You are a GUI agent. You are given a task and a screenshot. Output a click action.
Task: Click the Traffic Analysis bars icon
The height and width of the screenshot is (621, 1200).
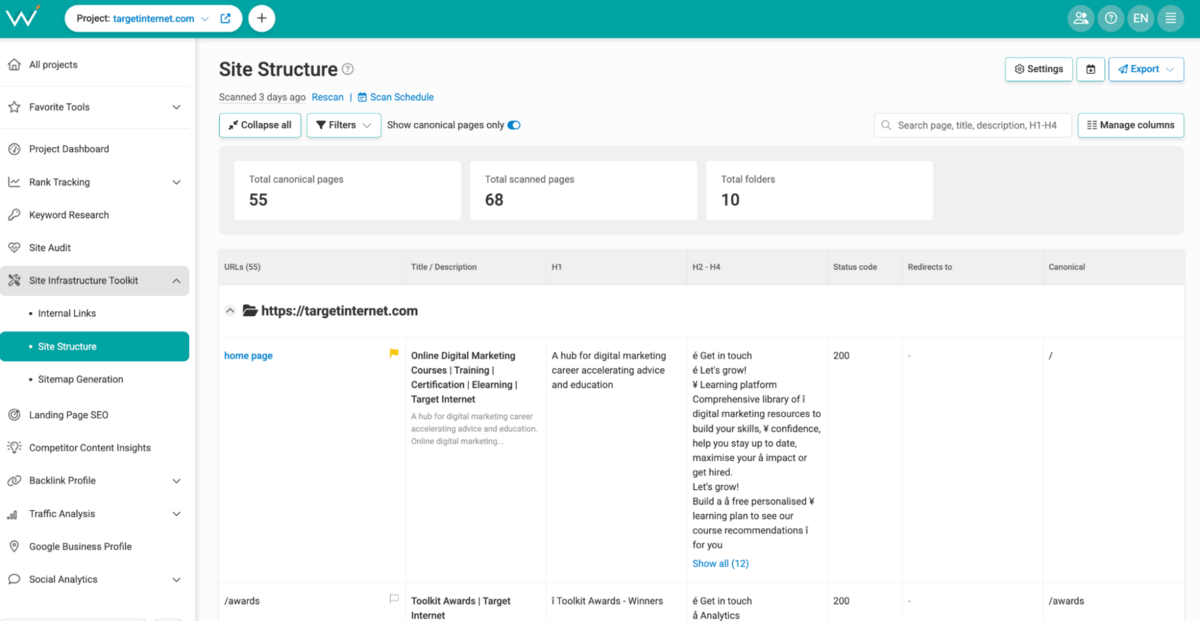(14, 514)
